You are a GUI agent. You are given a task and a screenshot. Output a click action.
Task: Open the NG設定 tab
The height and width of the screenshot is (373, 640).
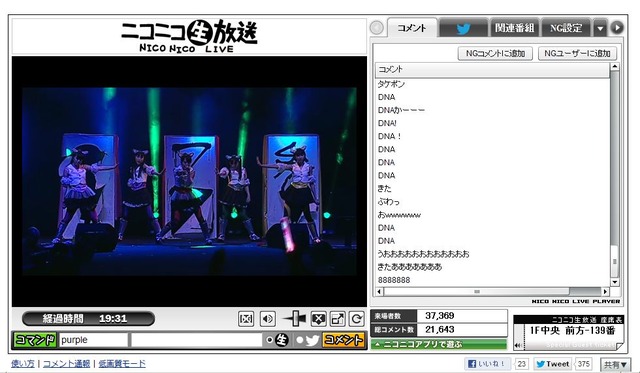click(566, 28)
